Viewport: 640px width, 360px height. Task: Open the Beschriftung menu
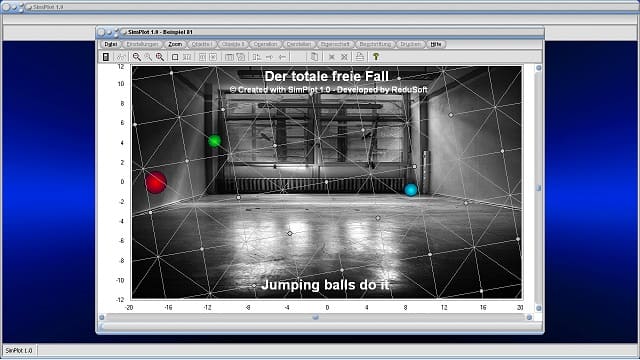(375, 44)
